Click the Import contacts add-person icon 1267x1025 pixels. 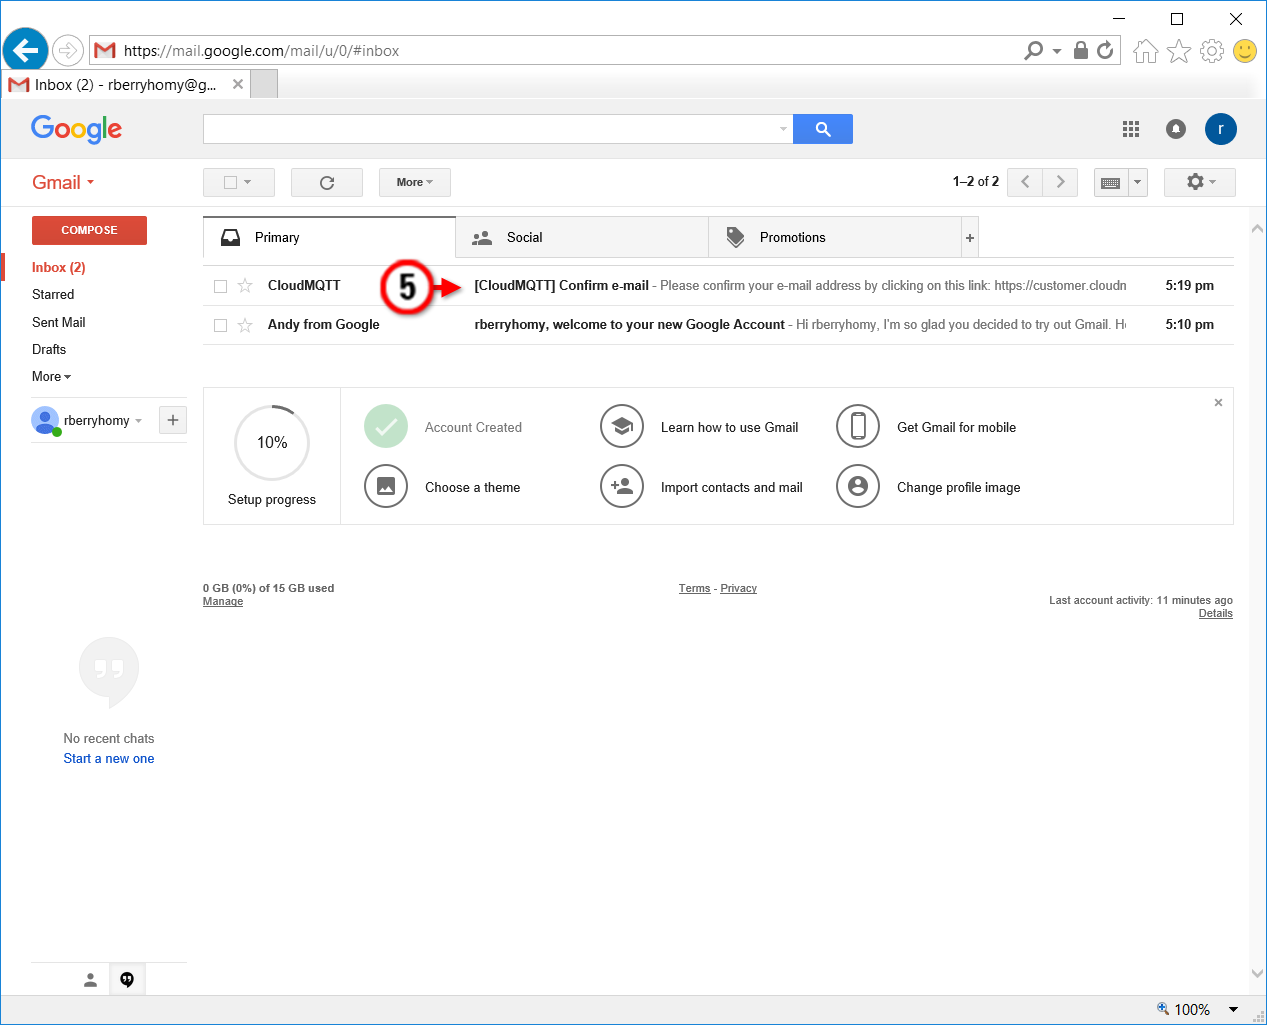pyautogui.click(x=622, y=487)
